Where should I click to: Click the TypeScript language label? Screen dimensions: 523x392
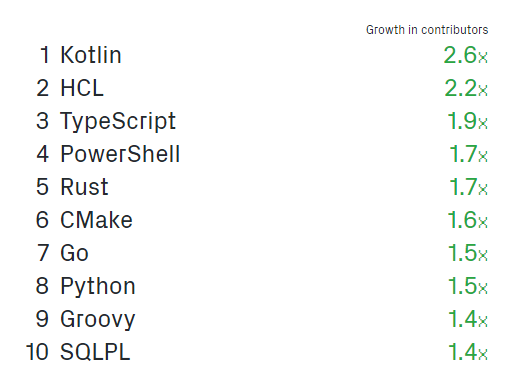coord(118,122)
